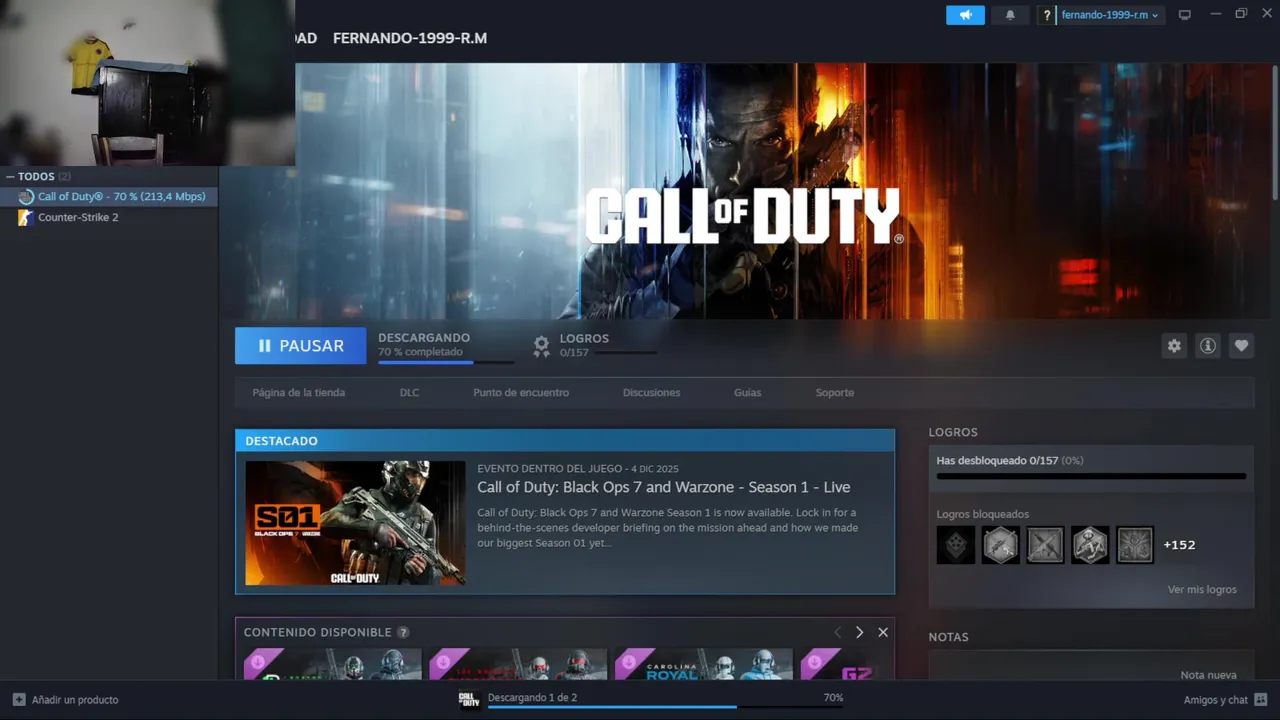Click the fourth locked achievement icon

coord(1090,545)
